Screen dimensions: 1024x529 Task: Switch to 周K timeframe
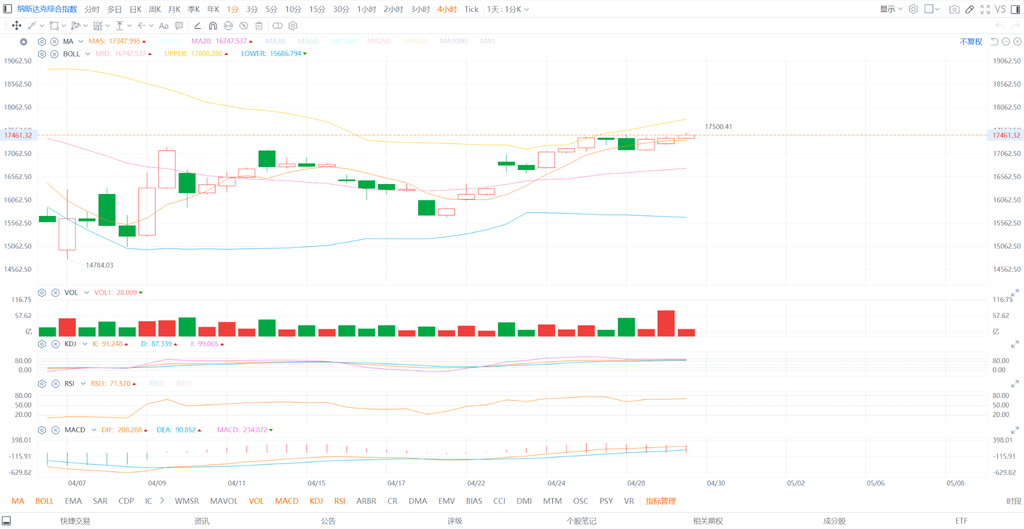[155, 9]
